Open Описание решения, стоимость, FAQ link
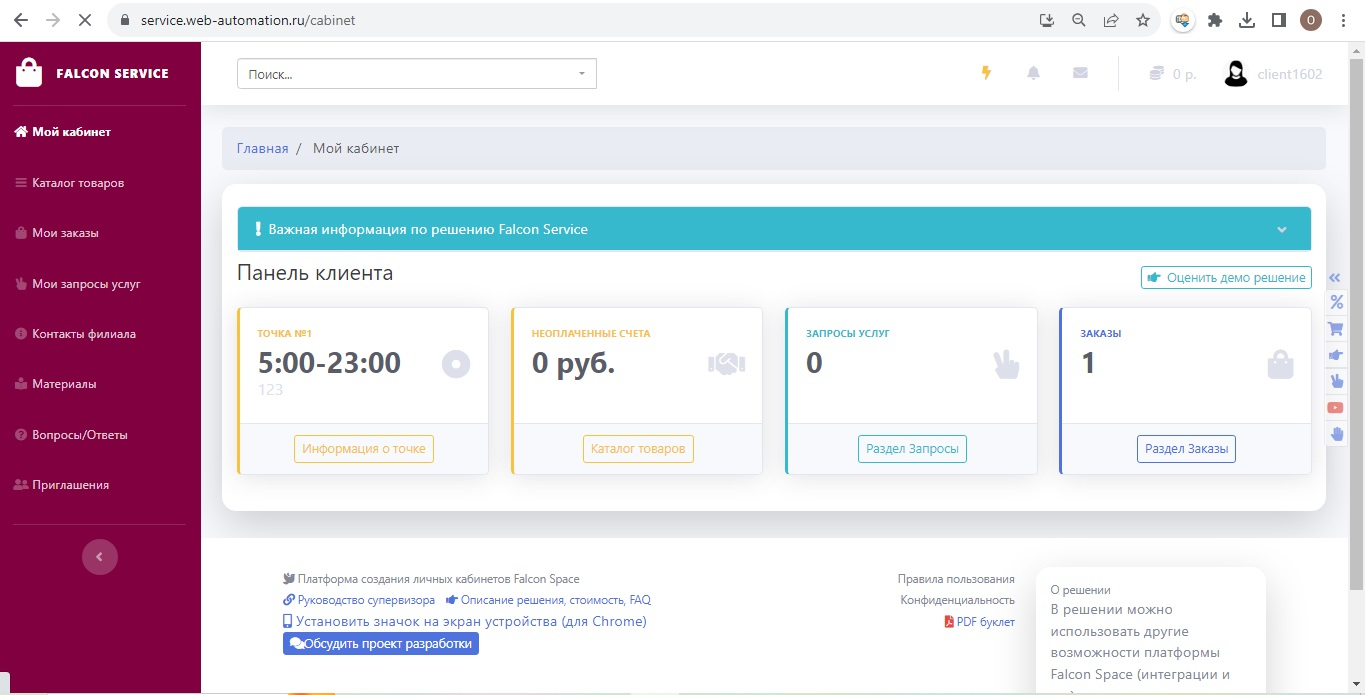Screen dimensions: 1365x695 [x=548, y=600]
